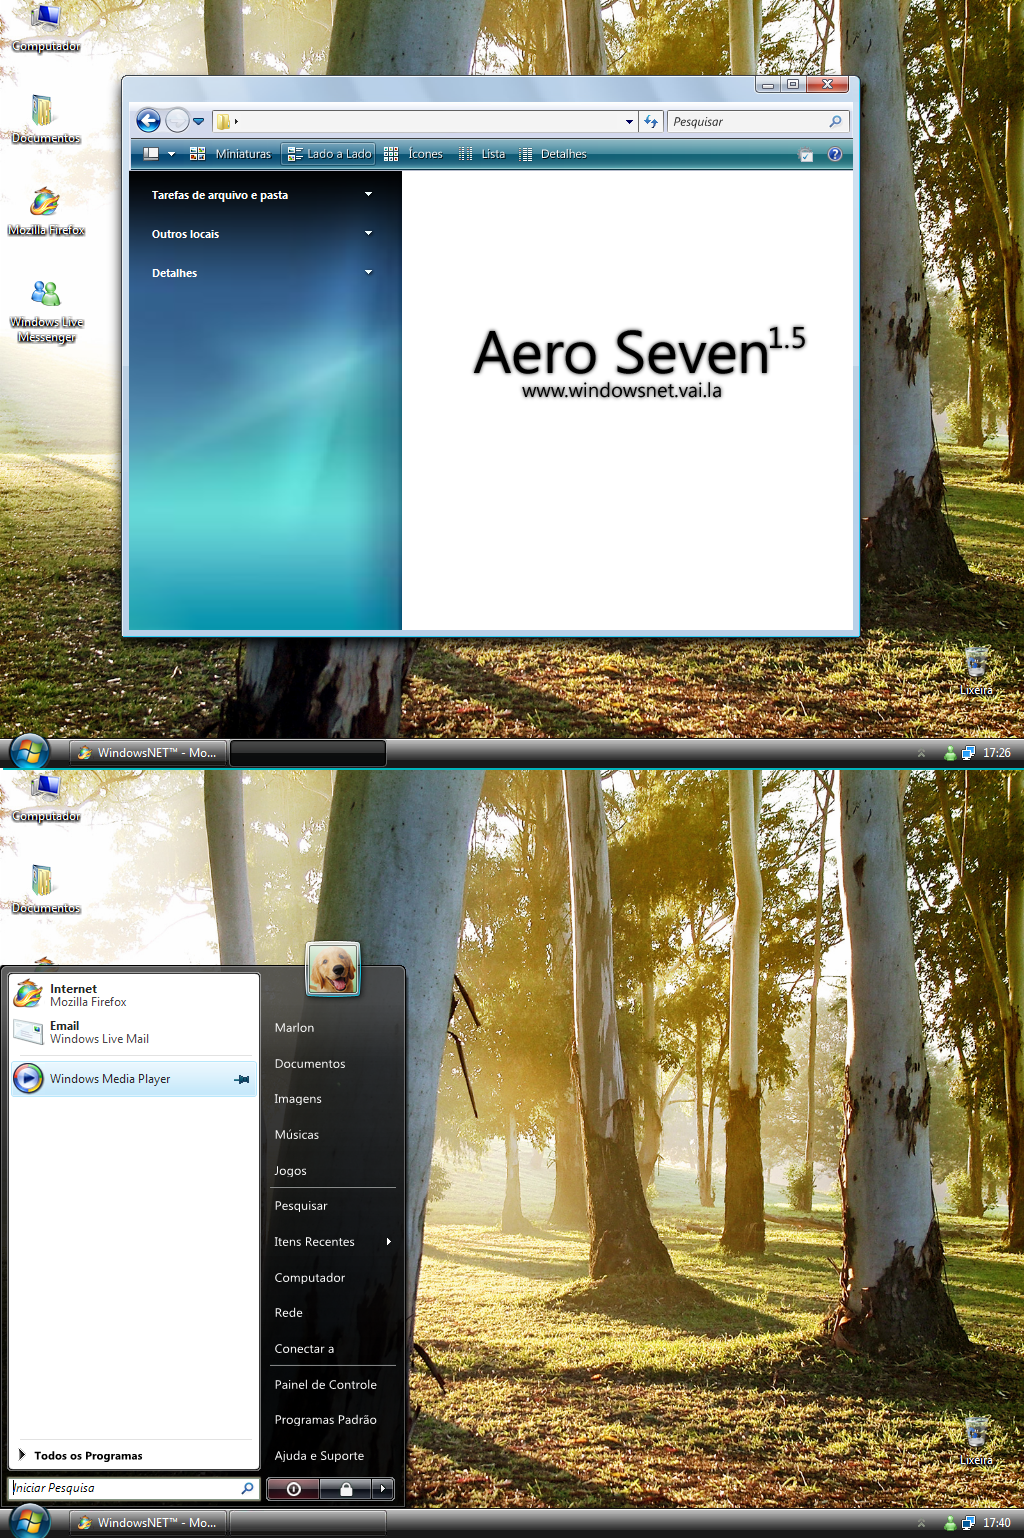1024x1538 pixels.
Task: Open Jogos in Start menu
Action: (x=290, y=1171)
